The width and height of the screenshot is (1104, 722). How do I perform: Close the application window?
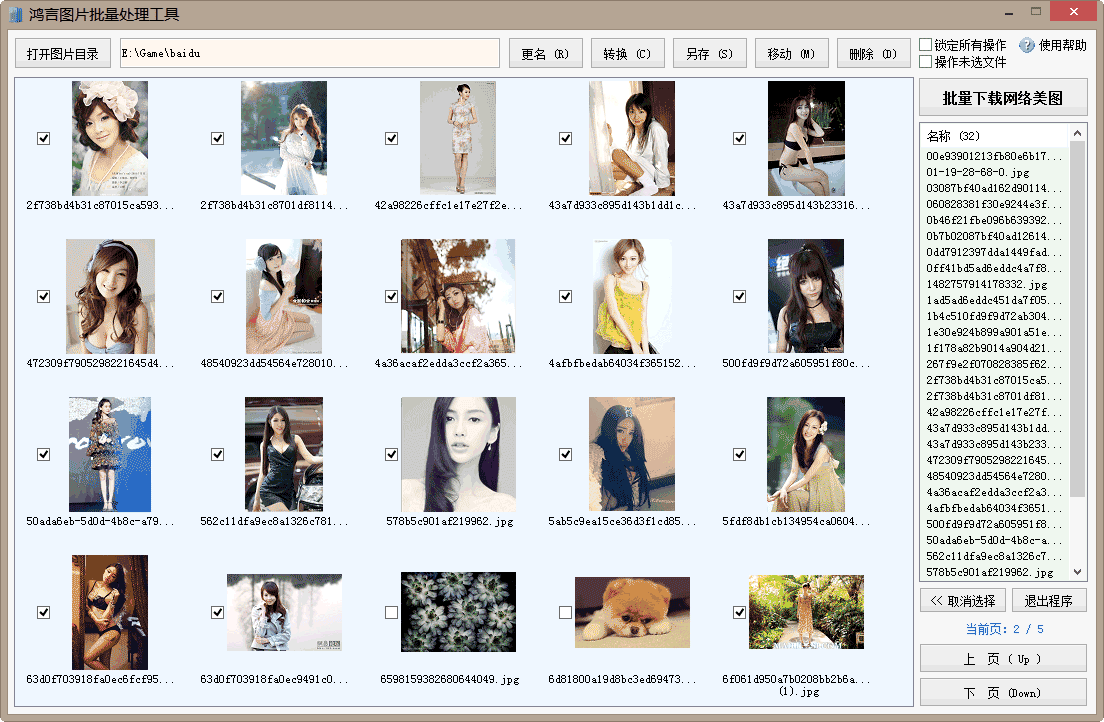(x=1073, y=11)
